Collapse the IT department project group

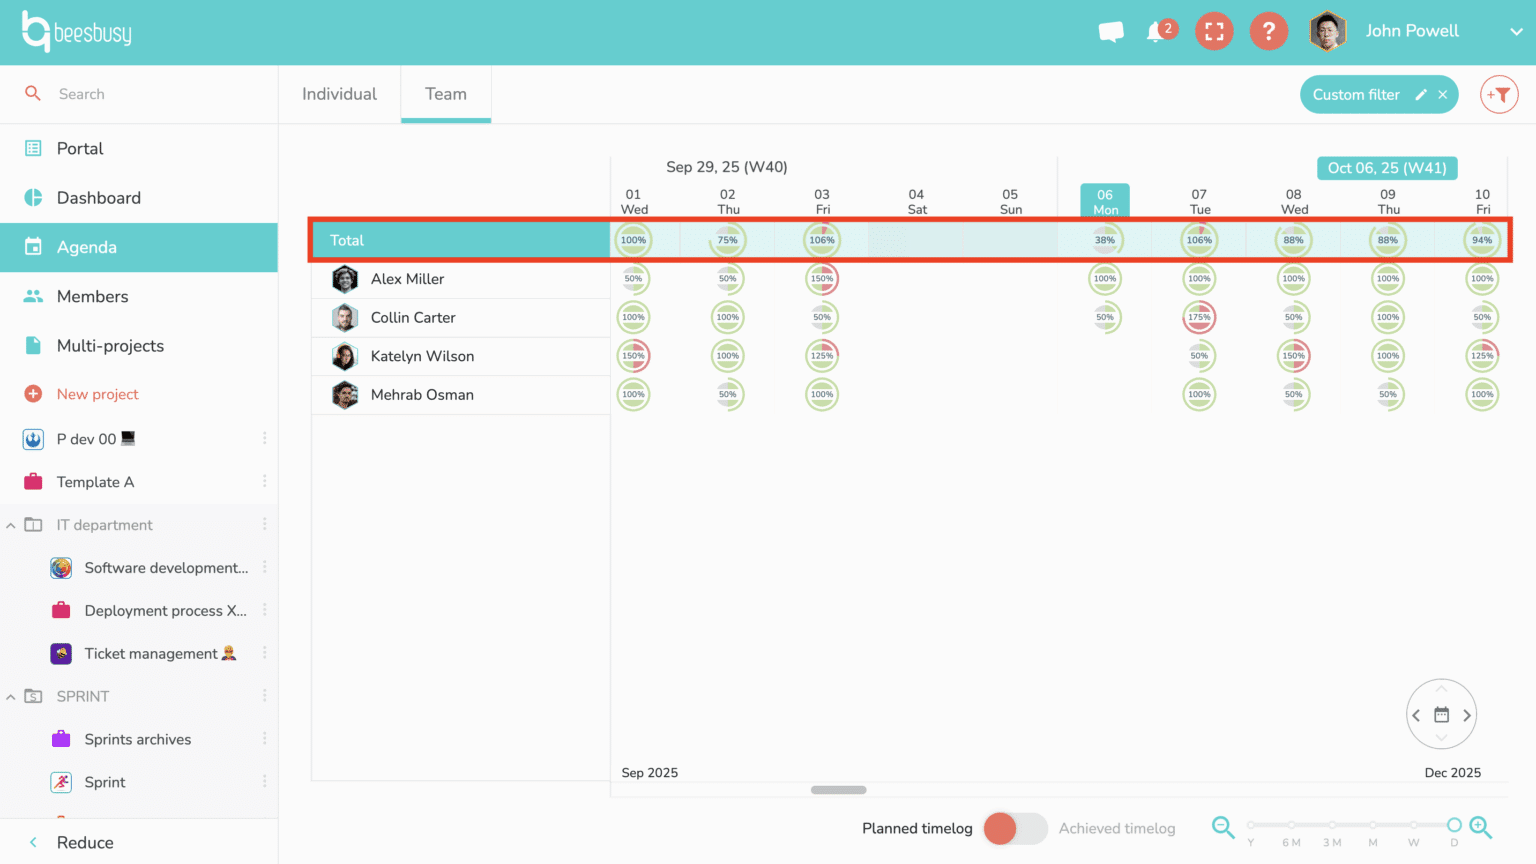coord(10,524)
